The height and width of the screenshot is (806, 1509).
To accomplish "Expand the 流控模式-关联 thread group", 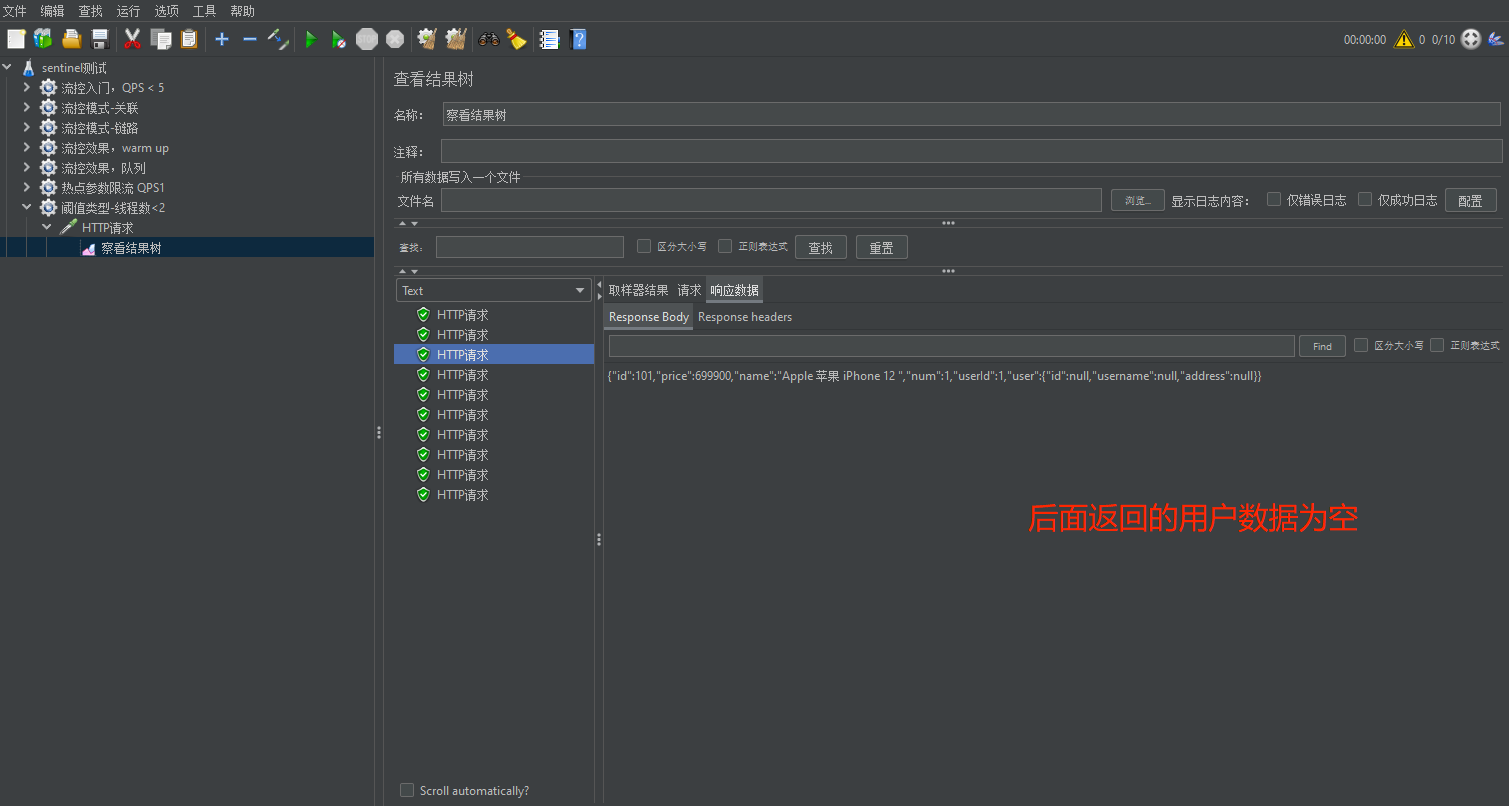I will 27,107.
